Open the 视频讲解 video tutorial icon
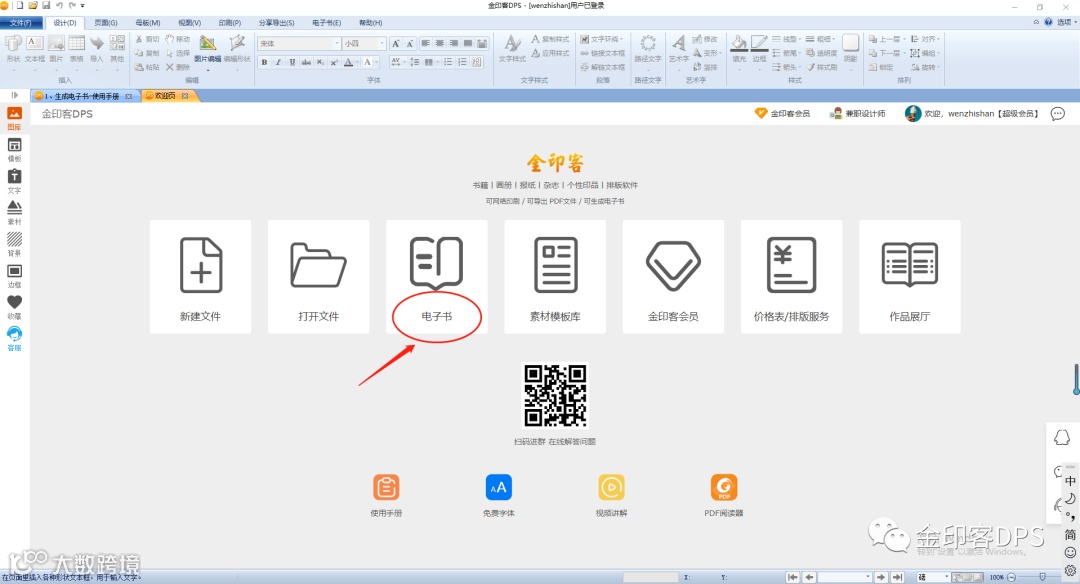 point(612,494)
